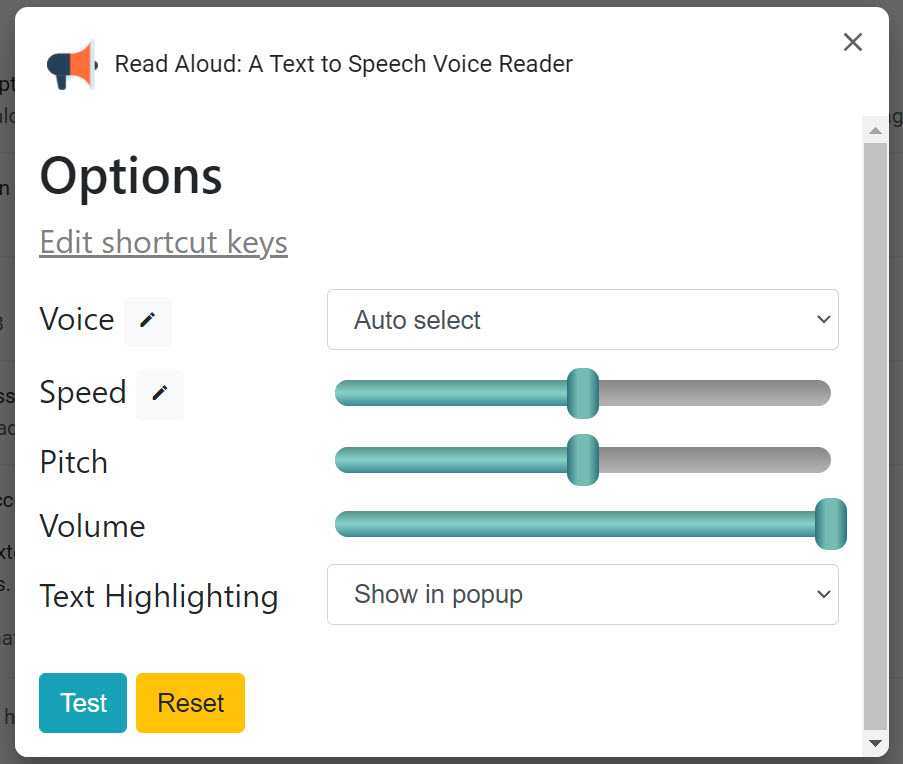Click the Pitch slider handle

point(583,460)
